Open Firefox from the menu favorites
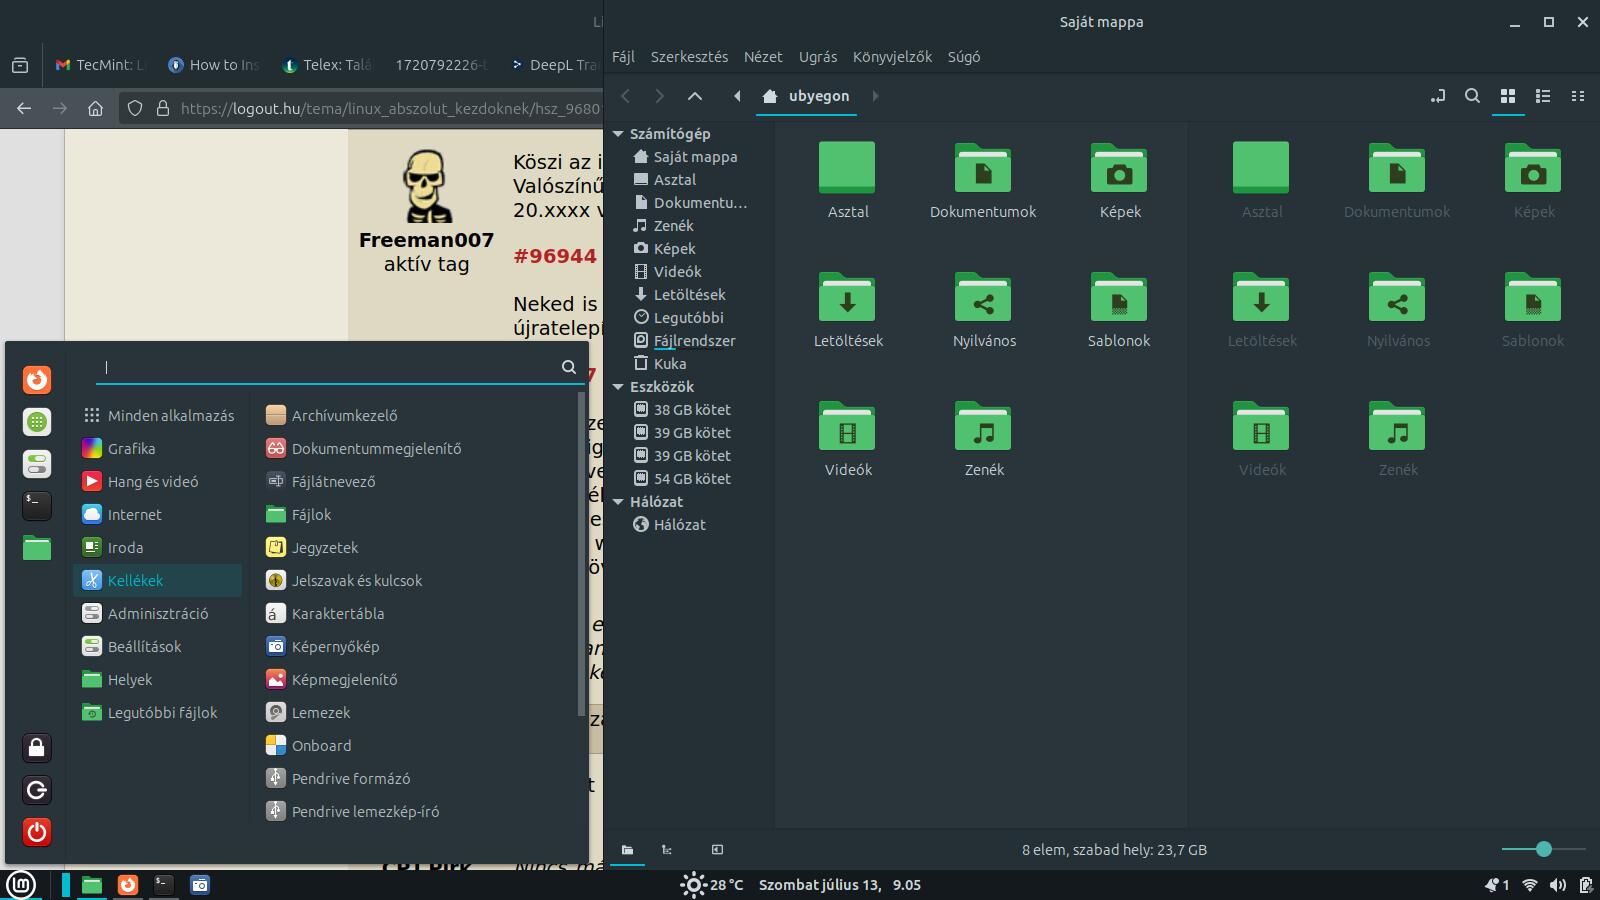The width and height of the screenshot is (1600, 900). tap(37, 380)
